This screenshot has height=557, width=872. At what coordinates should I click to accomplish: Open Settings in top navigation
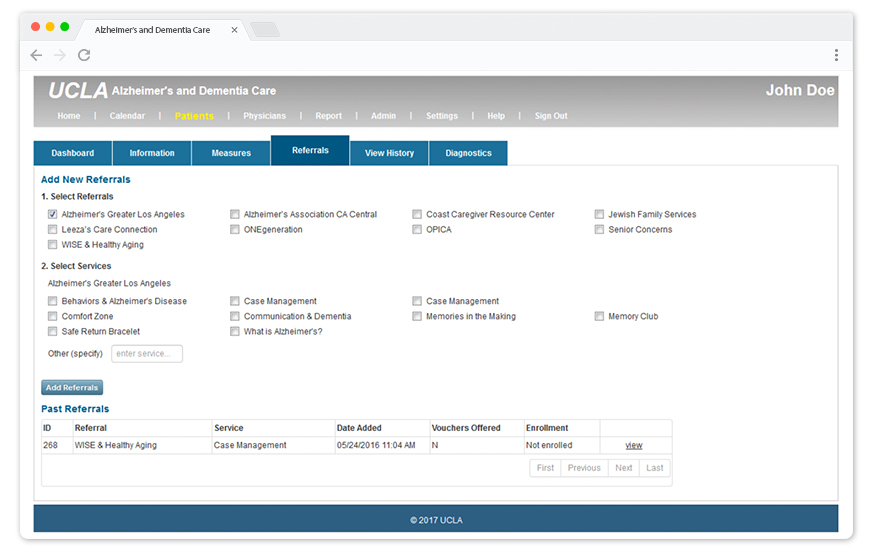click(x=442, y=116)
